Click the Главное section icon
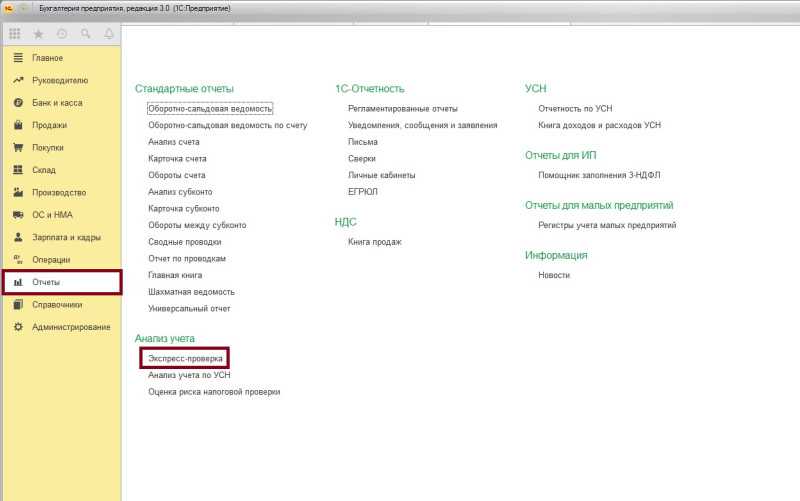This screenshot has width=800, height=501. tap(18, 58)
